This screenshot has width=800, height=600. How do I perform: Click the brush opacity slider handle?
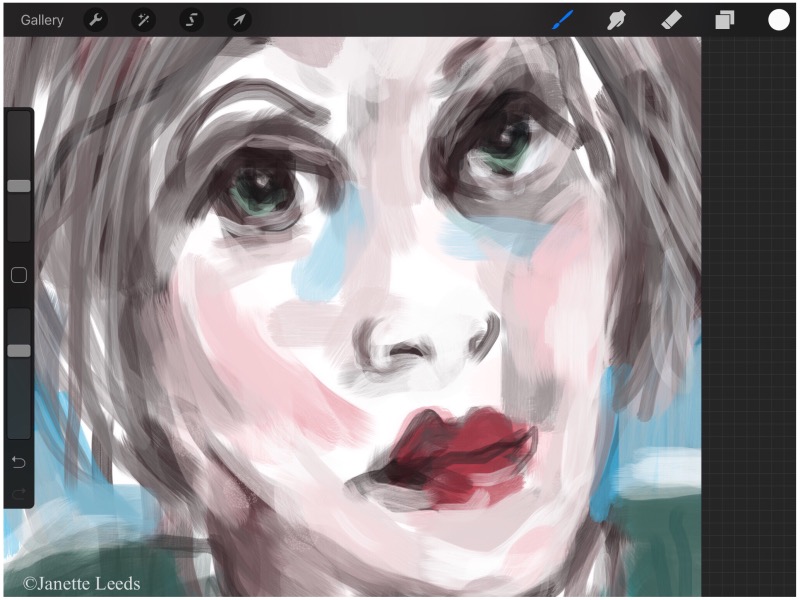tap(19, 350)
